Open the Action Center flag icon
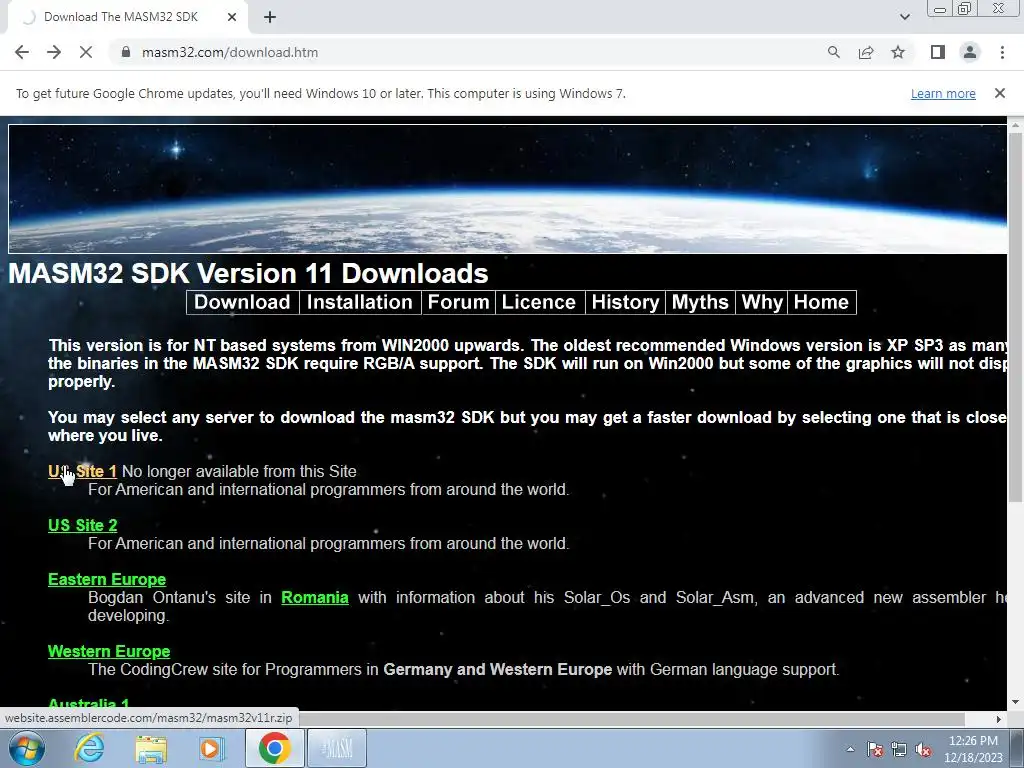 (x=874, y=749)
